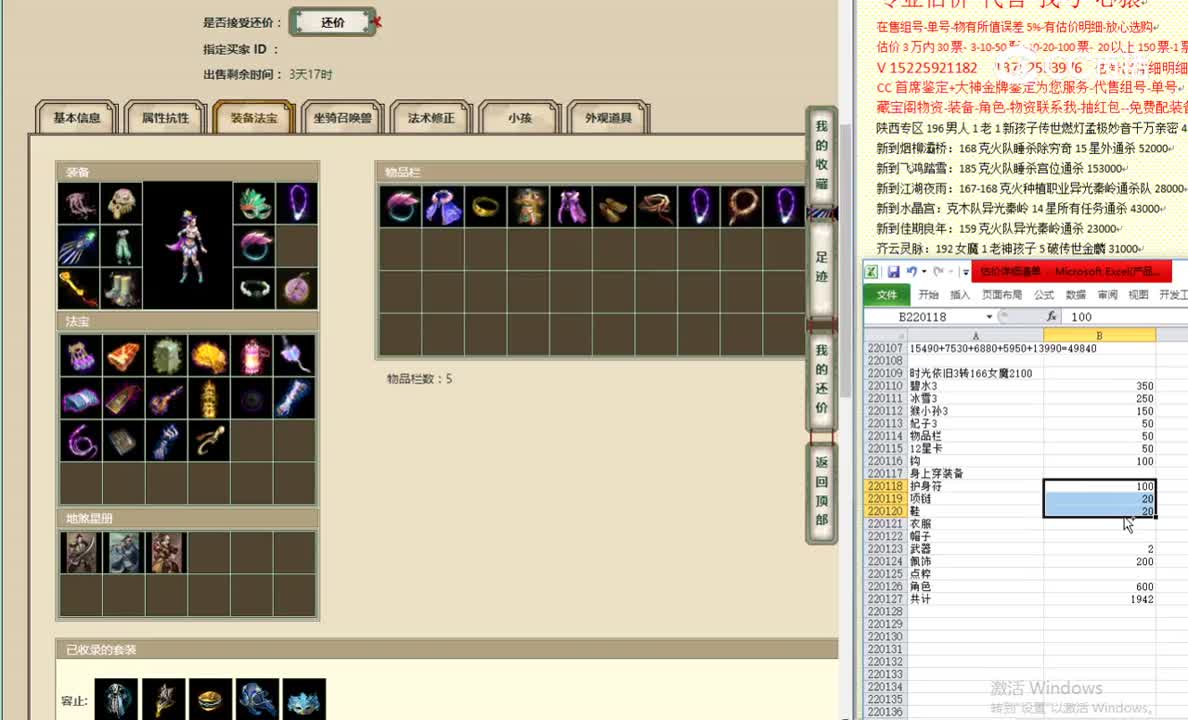Click the Excel cell containing 时光依旧3转166女魔2100
This screenshot has height=720, width=1188.
[975, 373]
